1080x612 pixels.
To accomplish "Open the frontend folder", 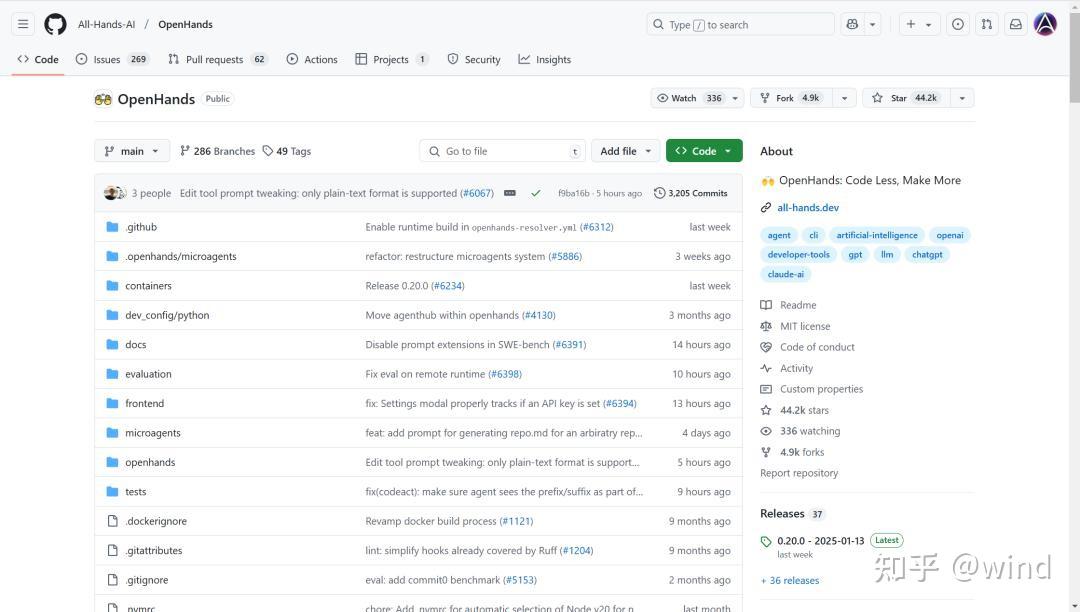I will click(145, 403).
